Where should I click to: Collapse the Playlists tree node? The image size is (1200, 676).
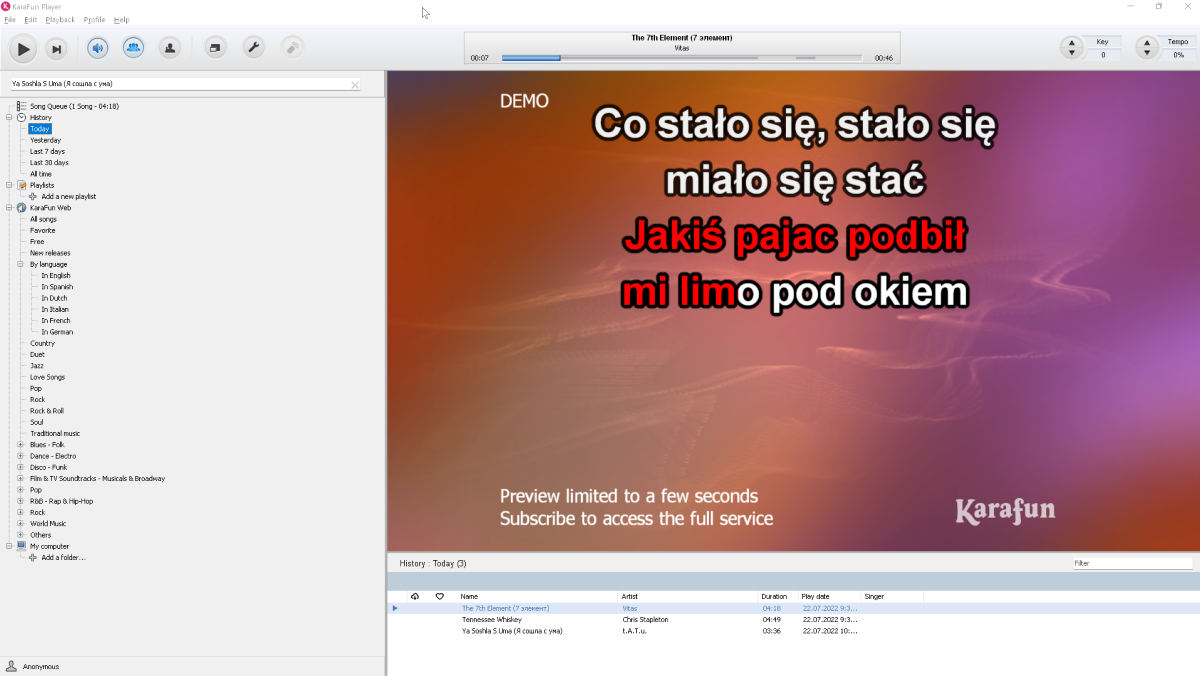tap(9, 185)
